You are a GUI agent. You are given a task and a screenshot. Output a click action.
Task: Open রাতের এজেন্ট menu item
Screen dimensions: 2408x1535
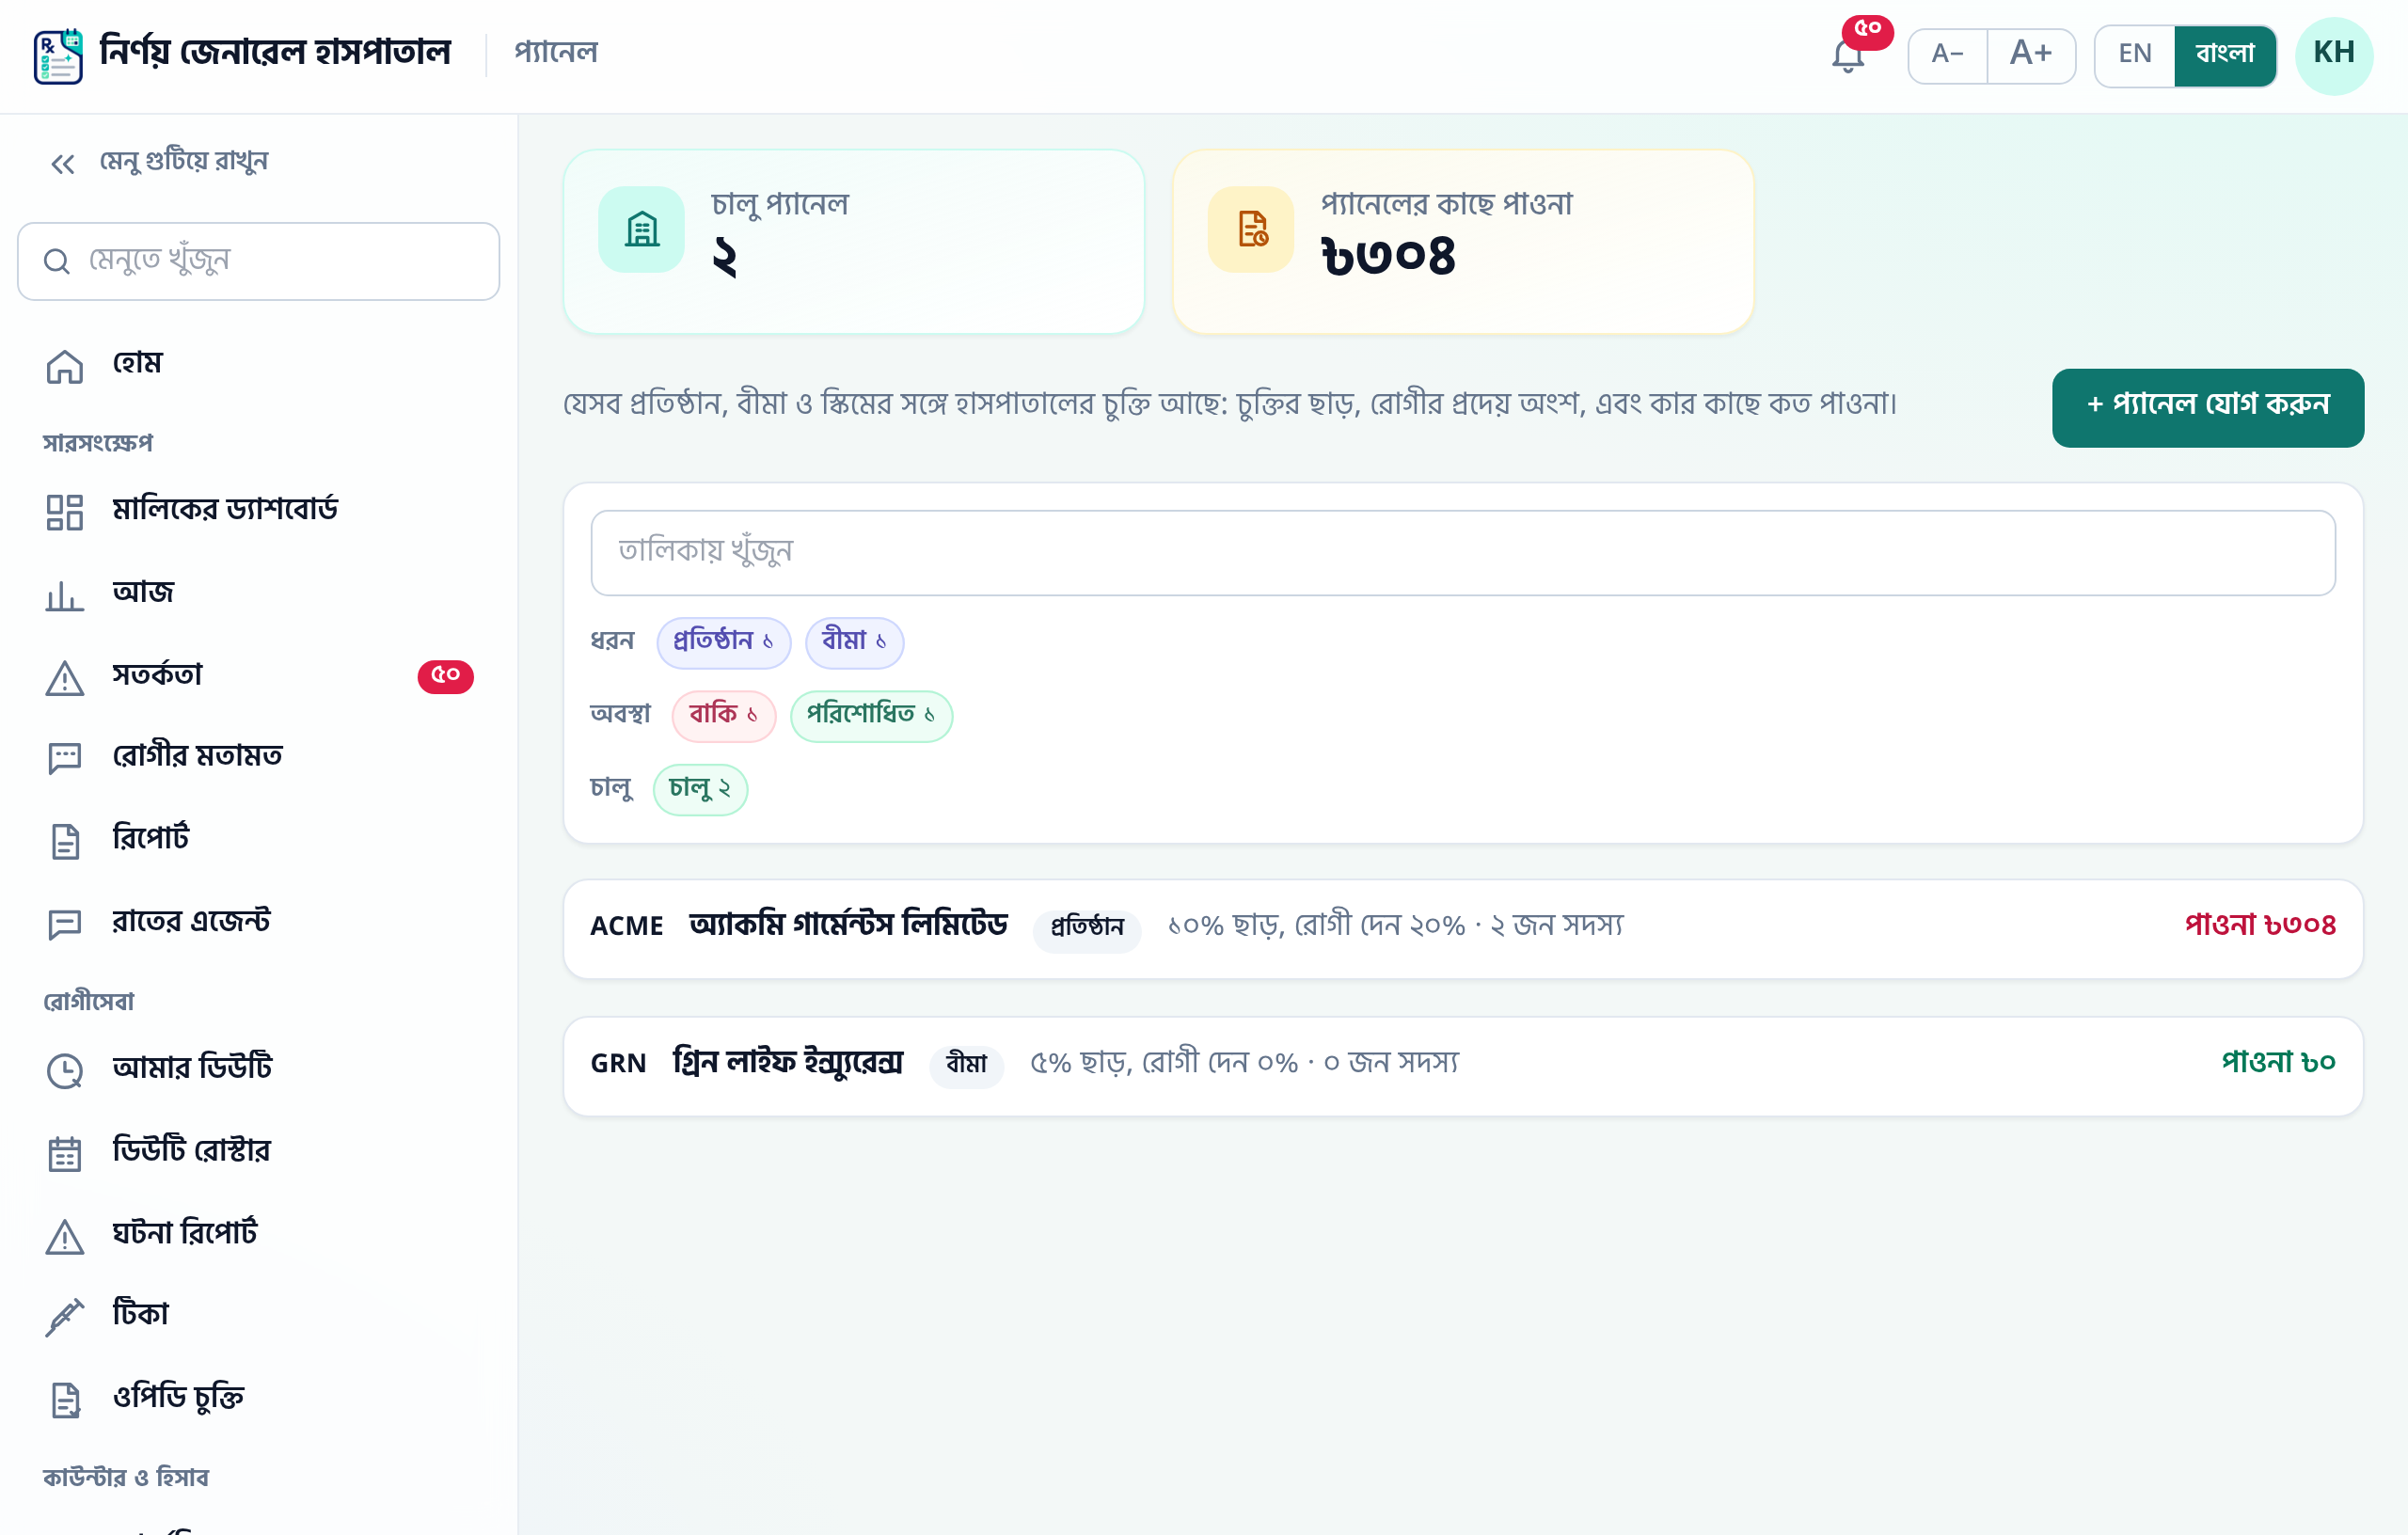tap(258, 922)
